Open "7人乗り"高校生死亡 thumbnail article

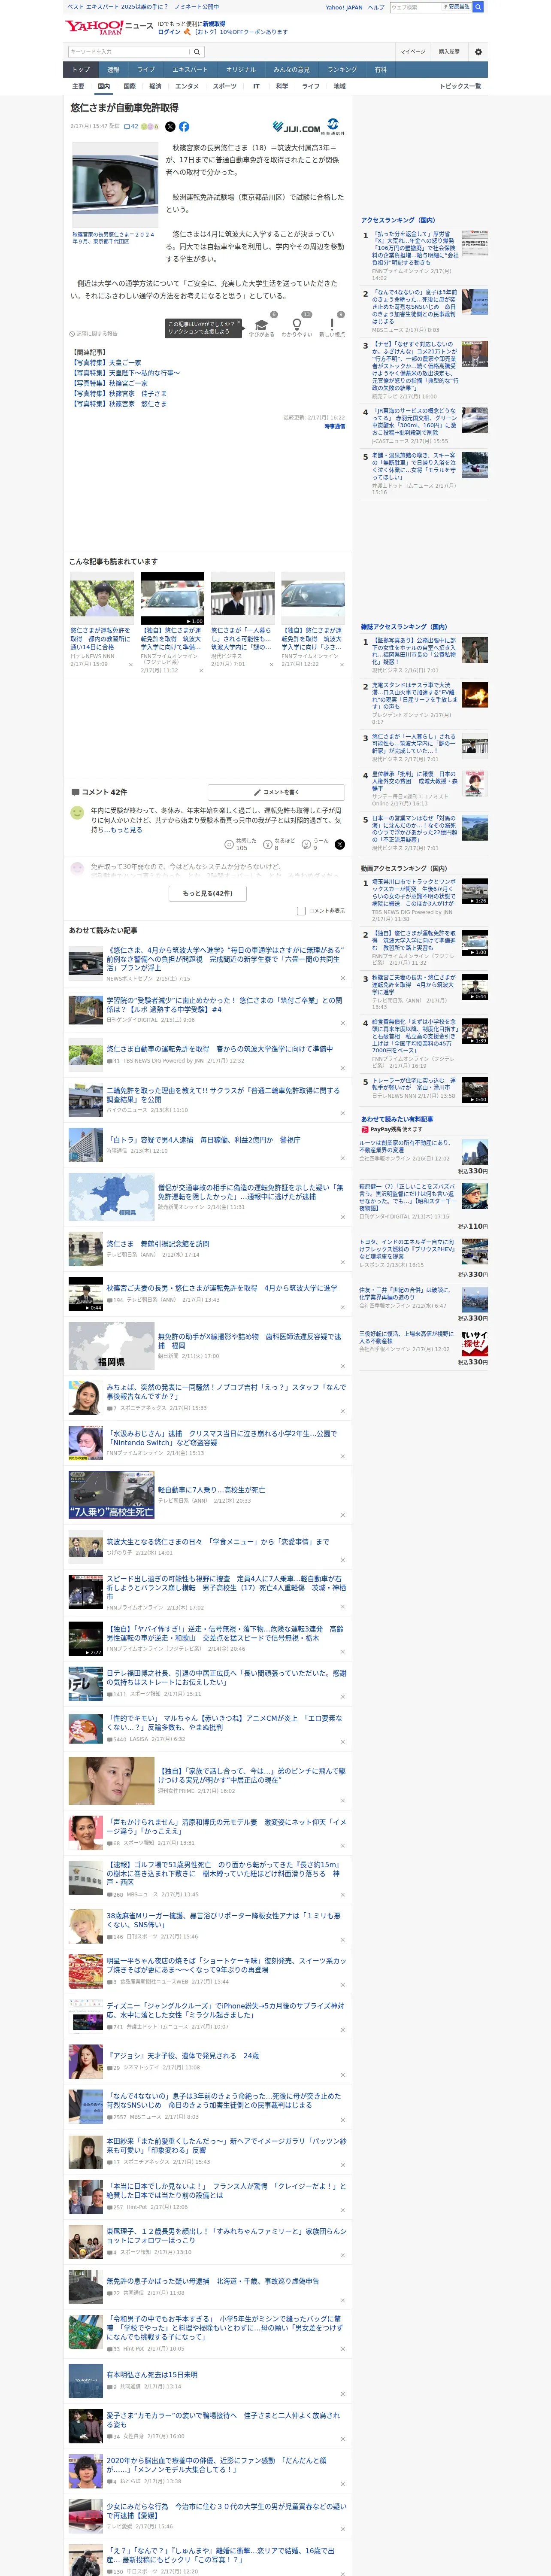111,1495
